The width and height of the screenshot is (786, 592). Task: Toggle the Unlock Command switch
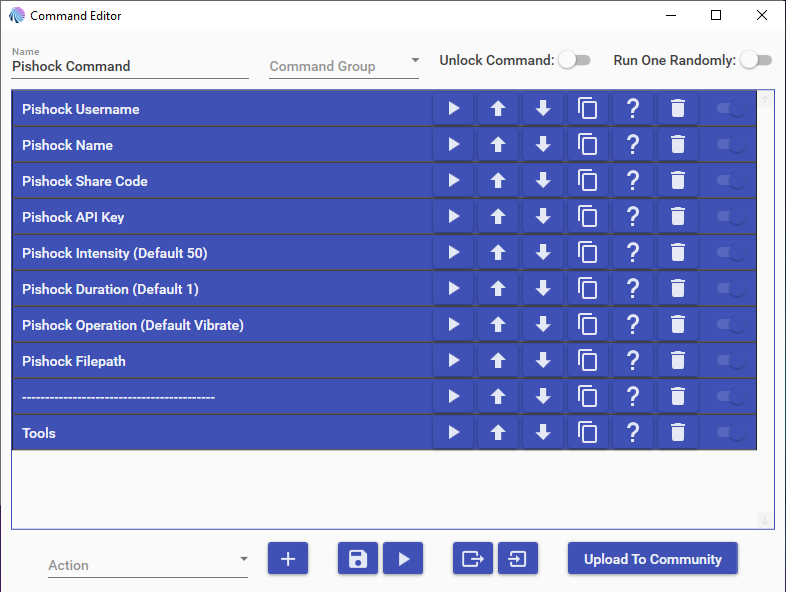click(574, 60)
